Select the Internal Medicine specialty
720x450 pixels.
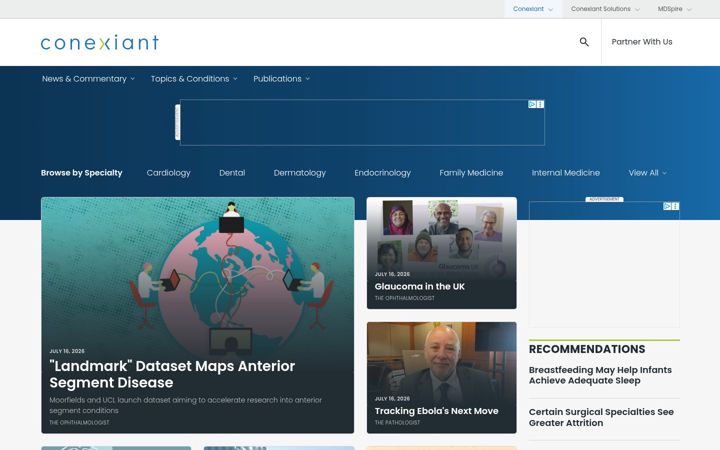coord(566,173)
